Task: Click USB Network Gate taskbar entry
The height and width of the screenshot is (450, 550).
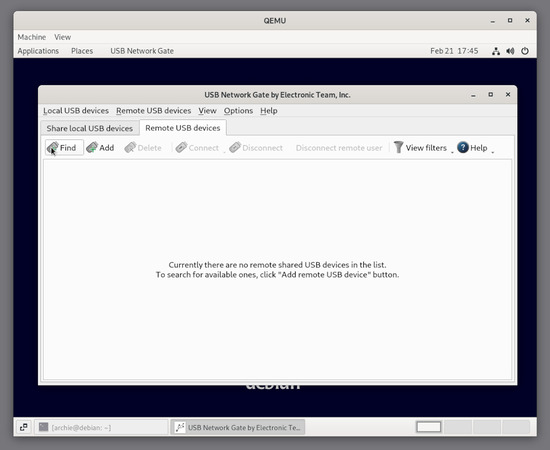Action: pyautogui.click(x=238, y=427)
